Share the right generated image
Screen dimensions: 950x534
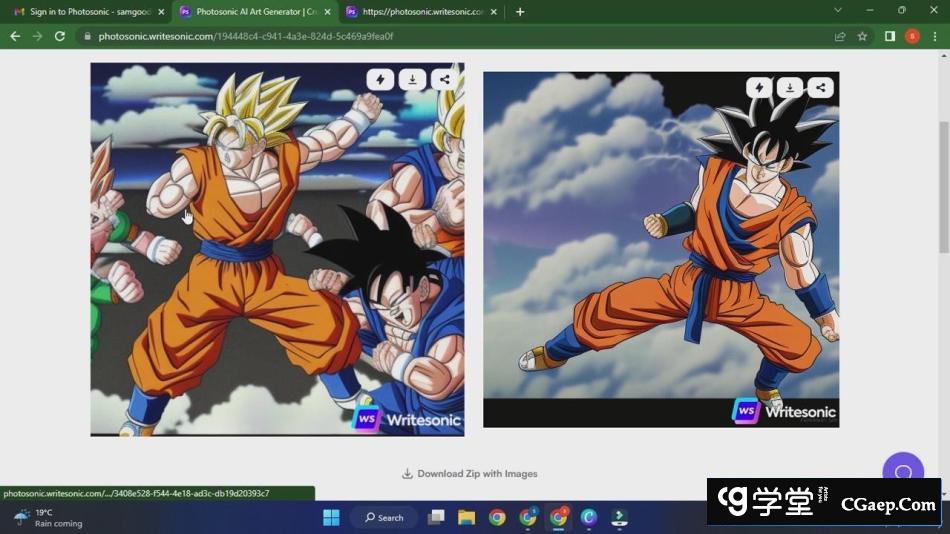(x=821, y=88)
